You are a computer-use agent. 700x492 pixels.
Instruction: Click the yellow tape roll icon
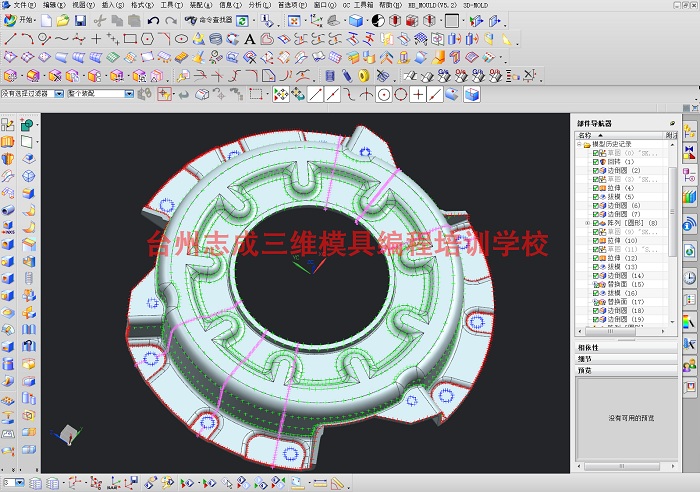[364, 76]
